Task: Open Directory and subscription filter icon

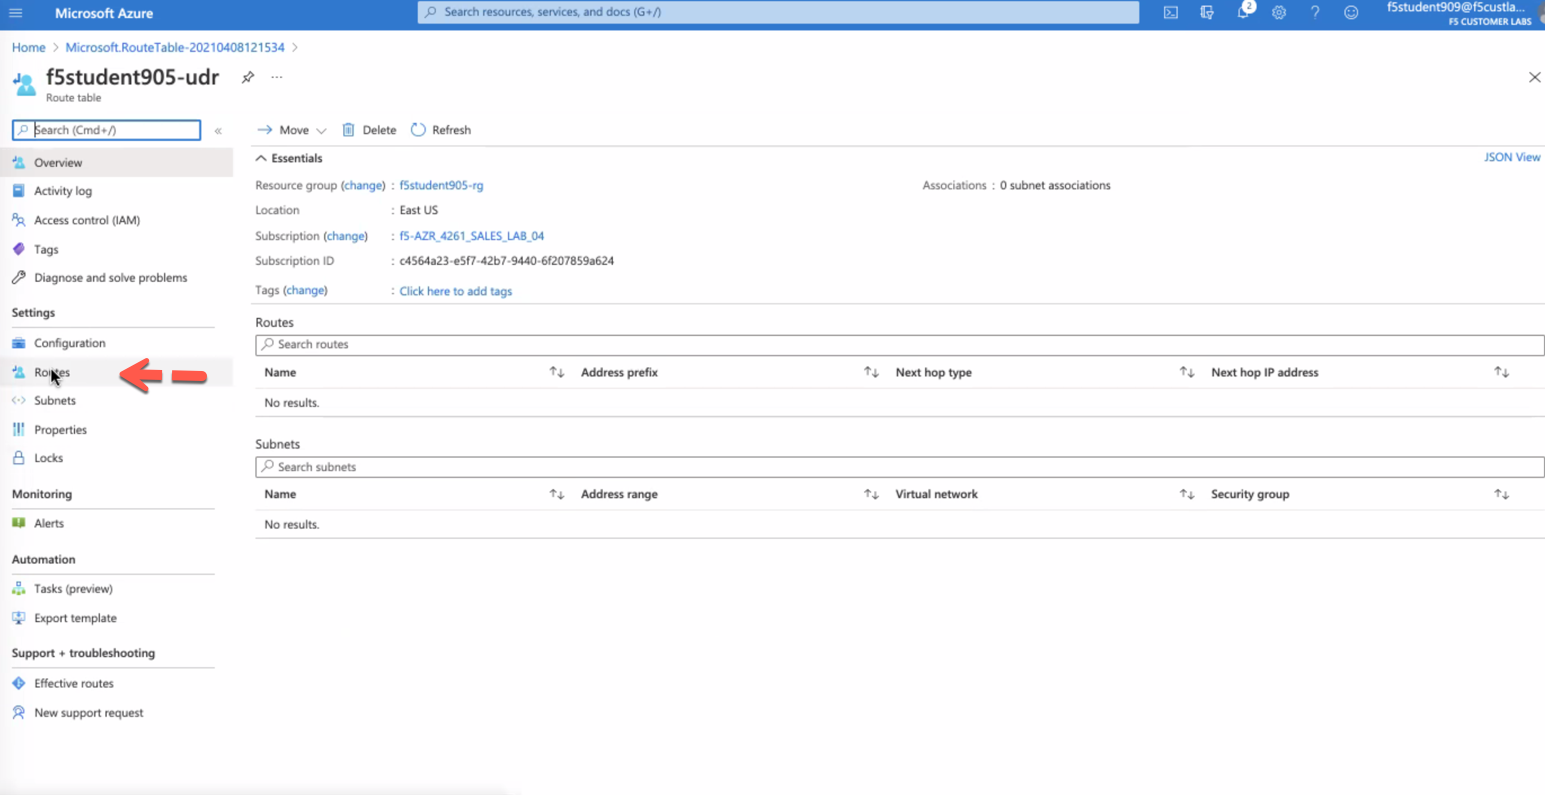Action: click(x=1207, y=13)
